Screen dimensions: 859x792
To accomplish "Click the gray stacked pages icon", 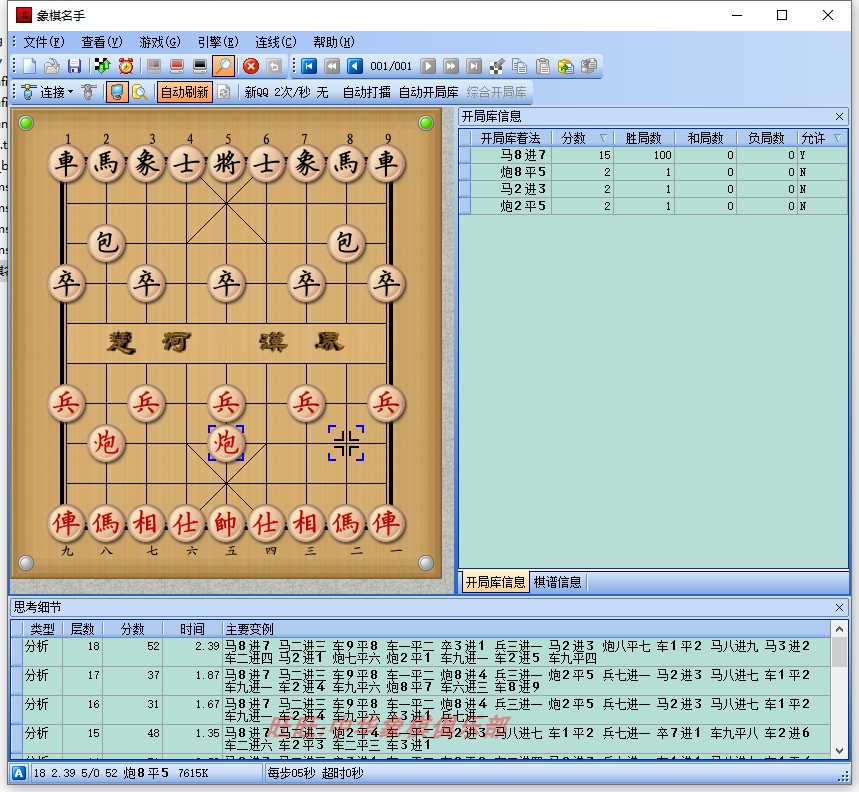I will click(x=589, y=66).
